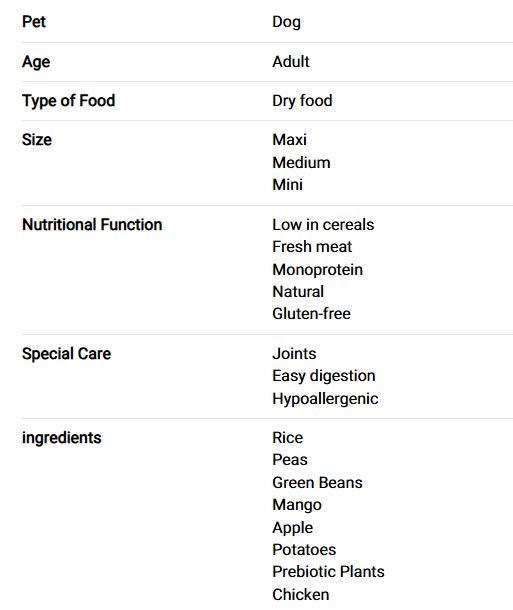Click the 'Dry food' type value

tap(302, 101)
